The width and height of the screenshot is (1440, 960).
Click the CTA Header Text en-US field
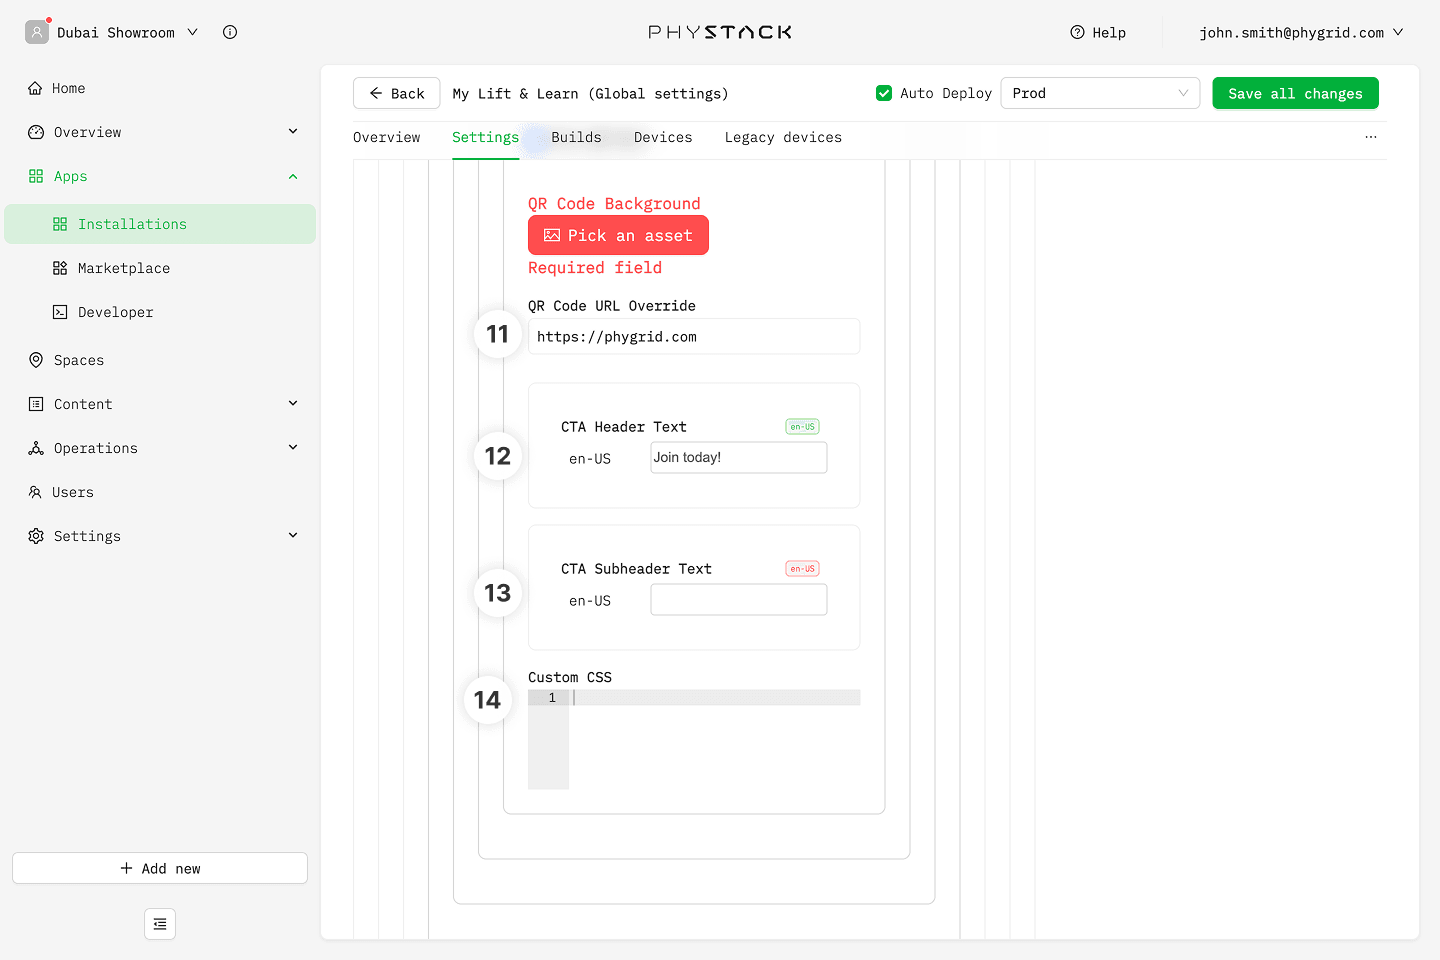(x=739, y=457)
